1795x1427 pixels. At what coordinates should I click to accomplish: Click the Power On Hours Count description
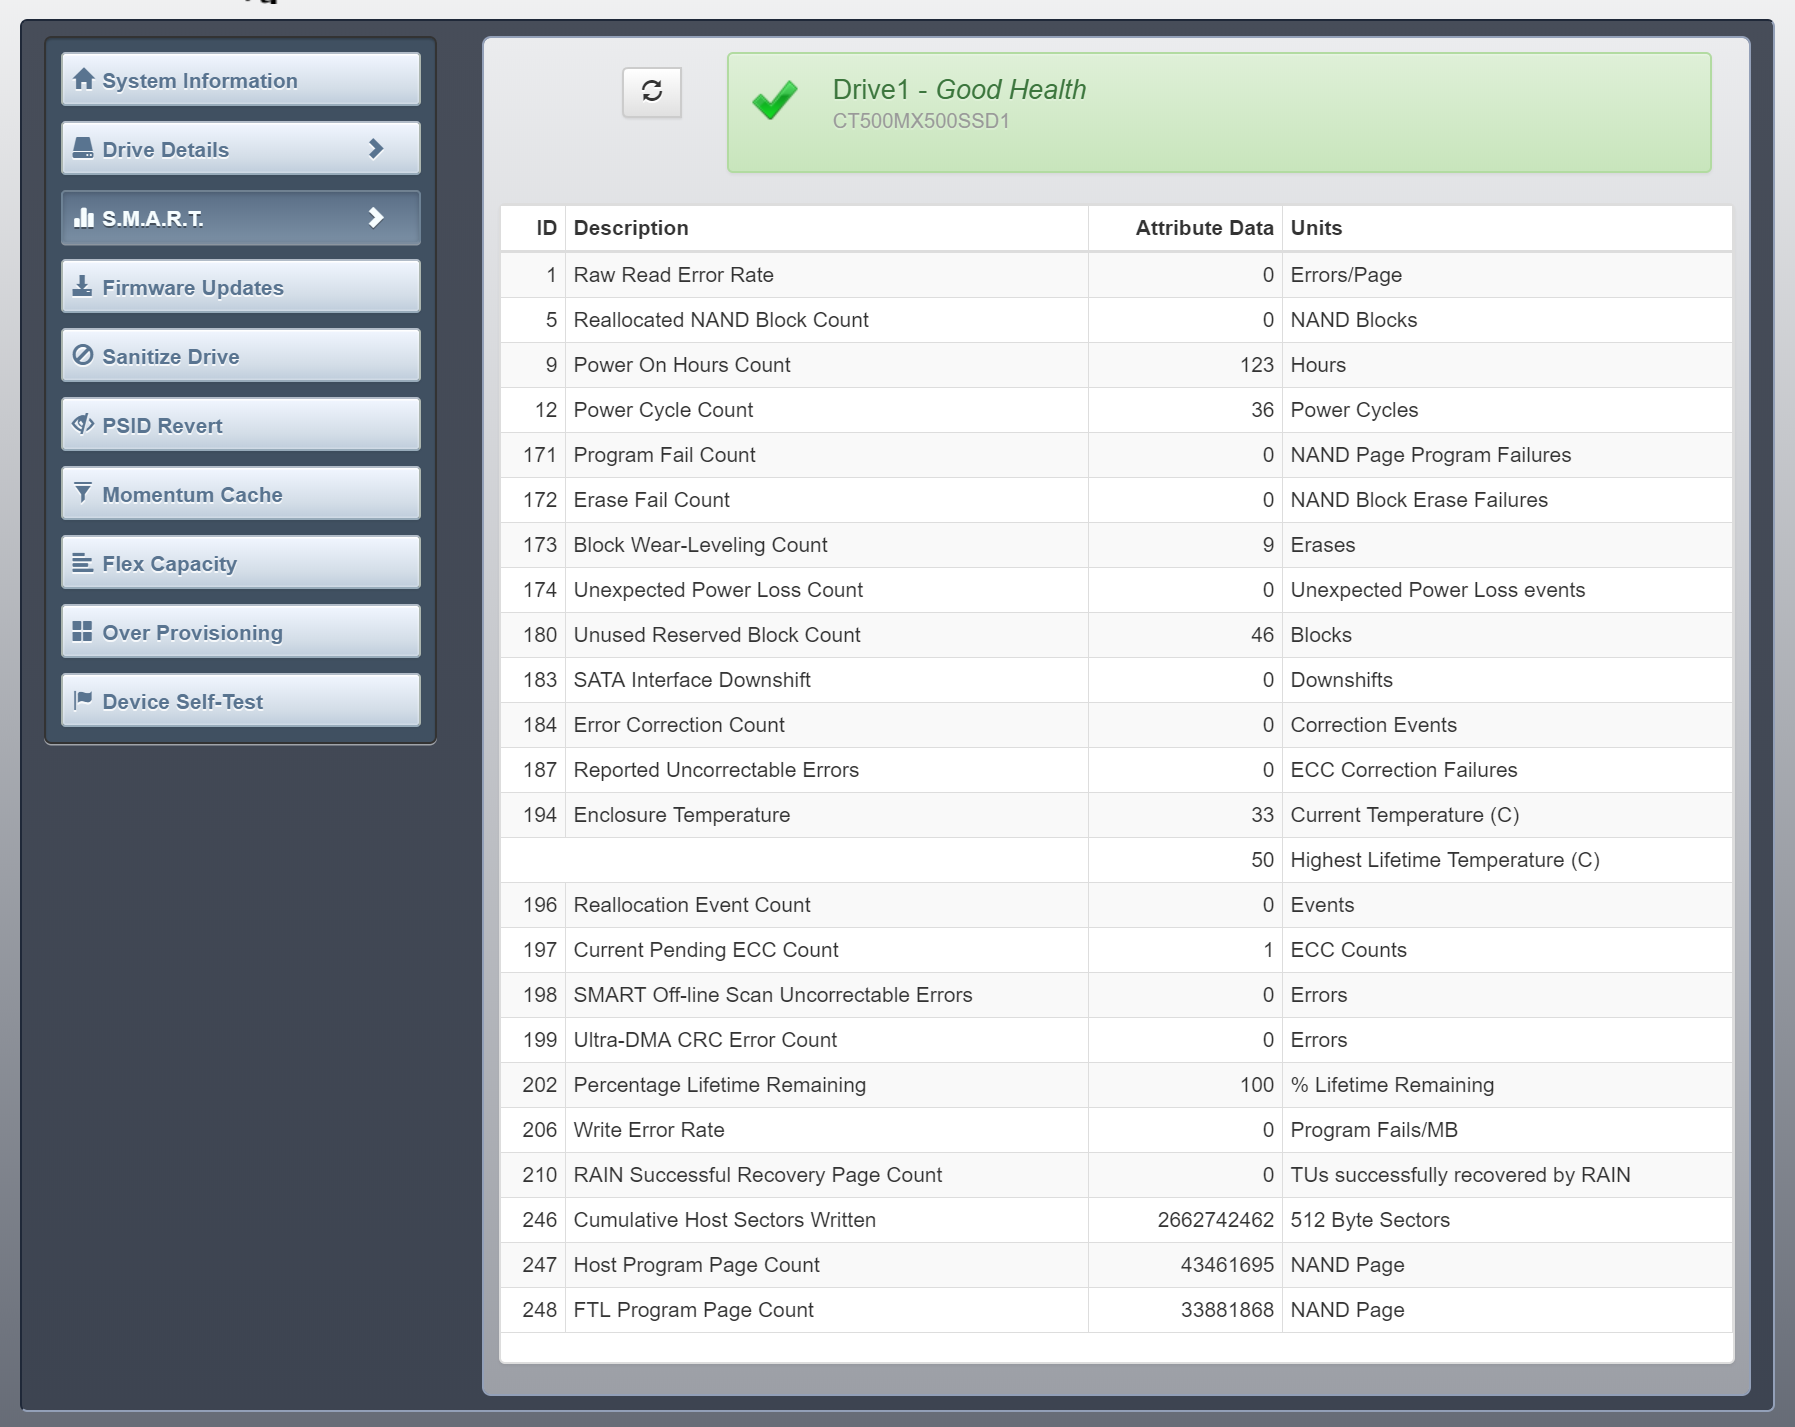pyautogui.click(x=682, y=365)
